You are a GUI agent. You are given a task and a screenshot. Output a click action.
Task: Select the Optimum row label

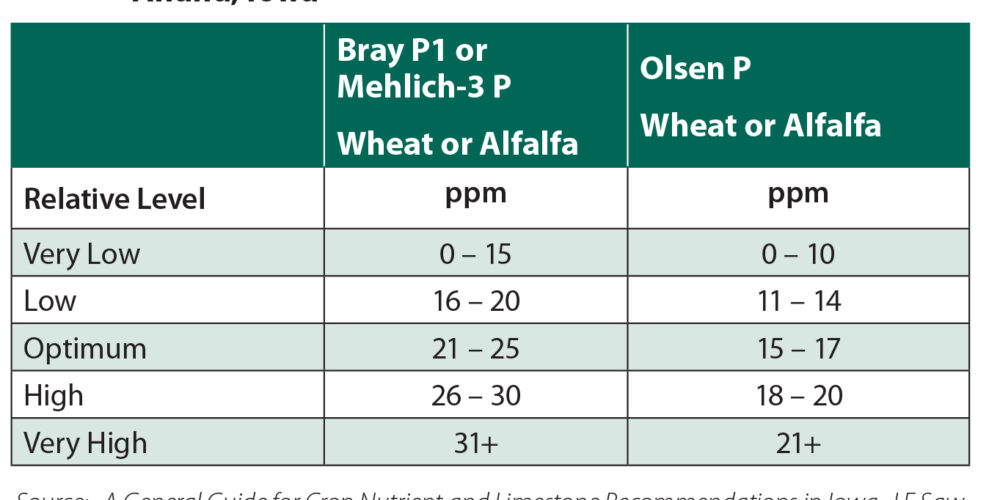(x=85, y=349)
